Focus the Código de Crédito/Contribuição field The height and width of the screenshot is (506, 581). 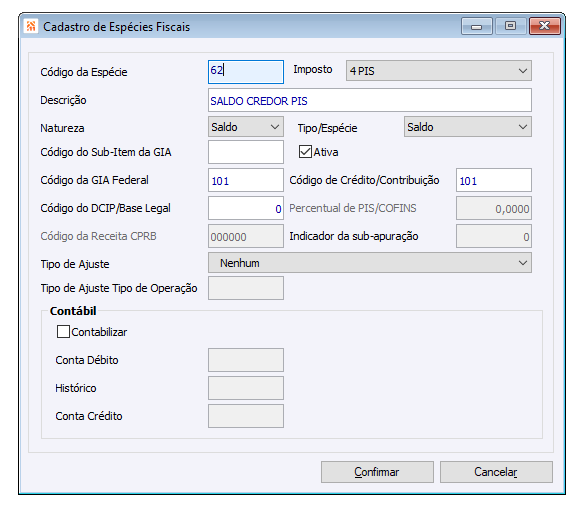point(494,180)
